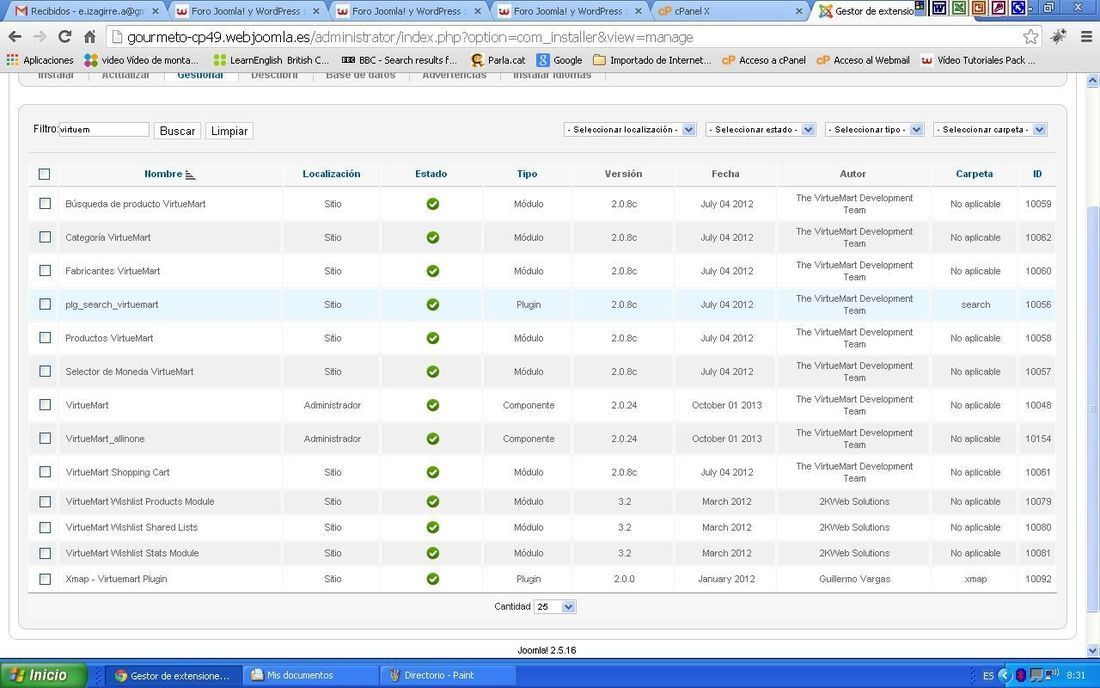Check the Productos VirtueMart row checkbox
The image size is (1100, 688).
(x=45, y=337)
